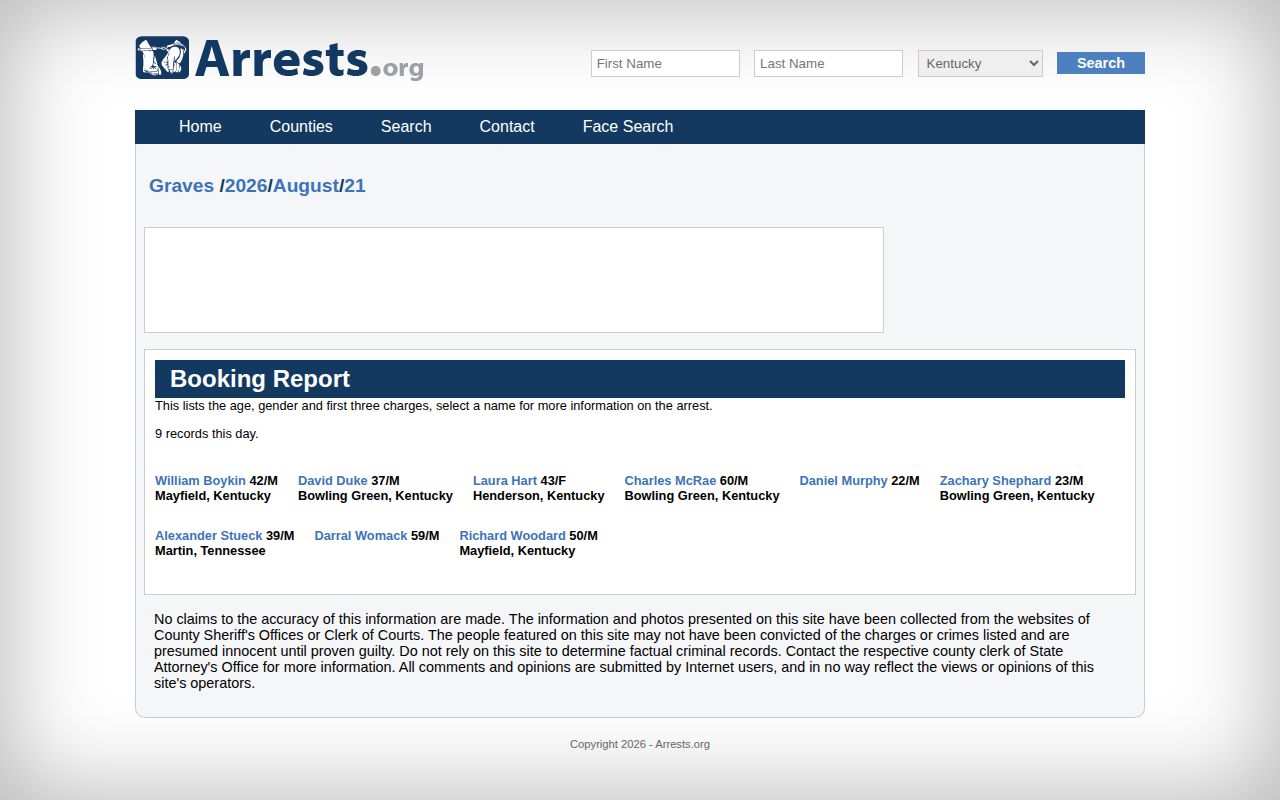Click the 2026 breadcrumb link
Image resolution: width=1280 pixels, height=800 pixels.
(x=246, y=185)
